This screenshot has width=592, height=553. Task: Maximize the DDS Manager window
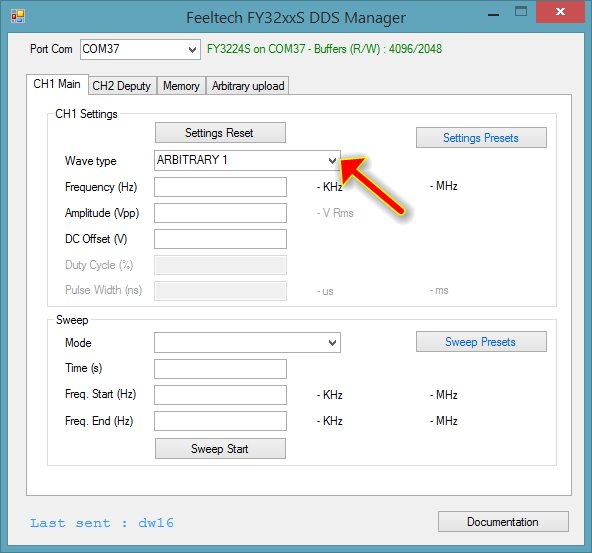click(x=521, y=11)
